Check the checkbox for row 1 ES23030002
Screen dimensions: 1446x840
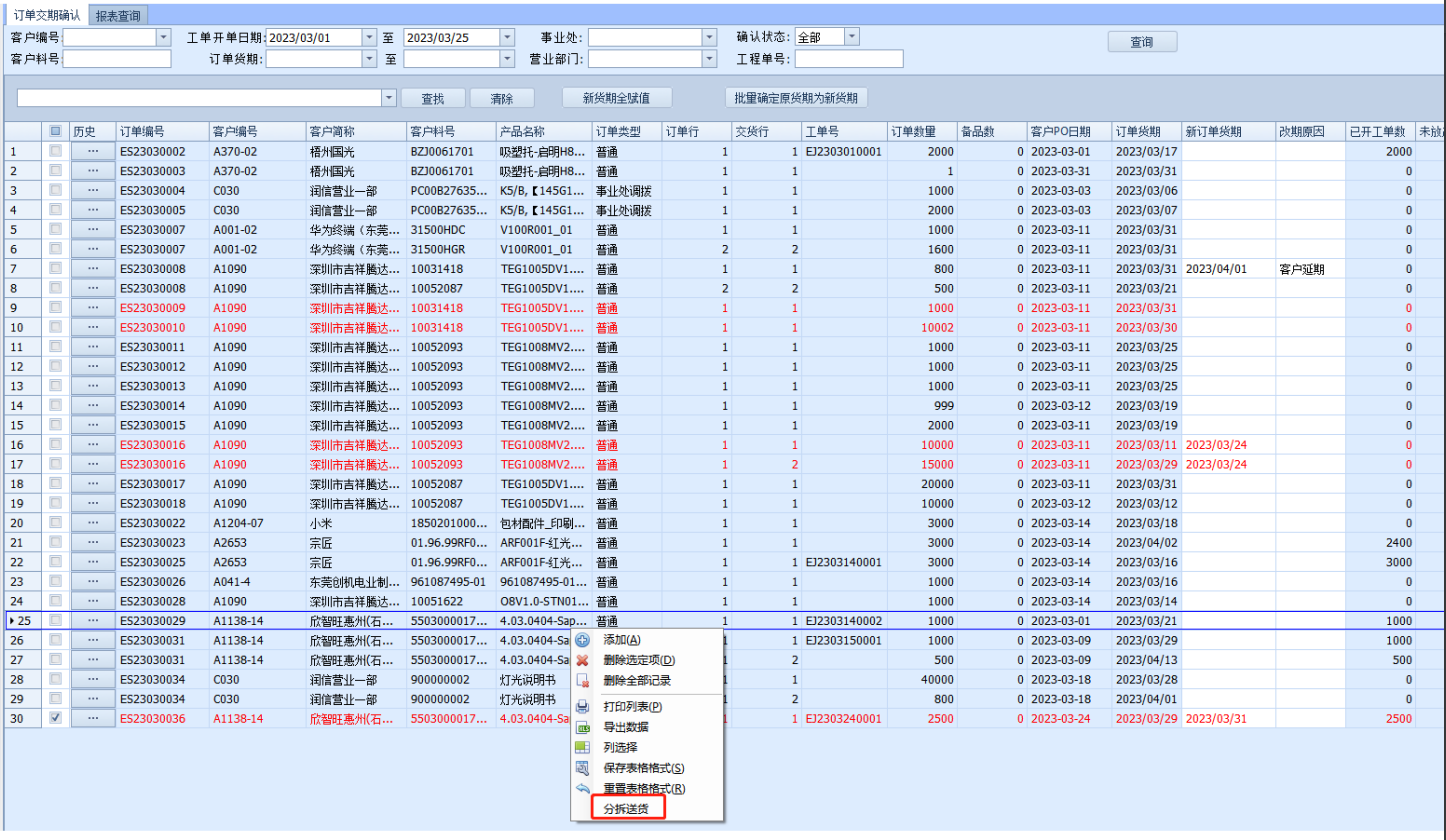coord(56,151)
